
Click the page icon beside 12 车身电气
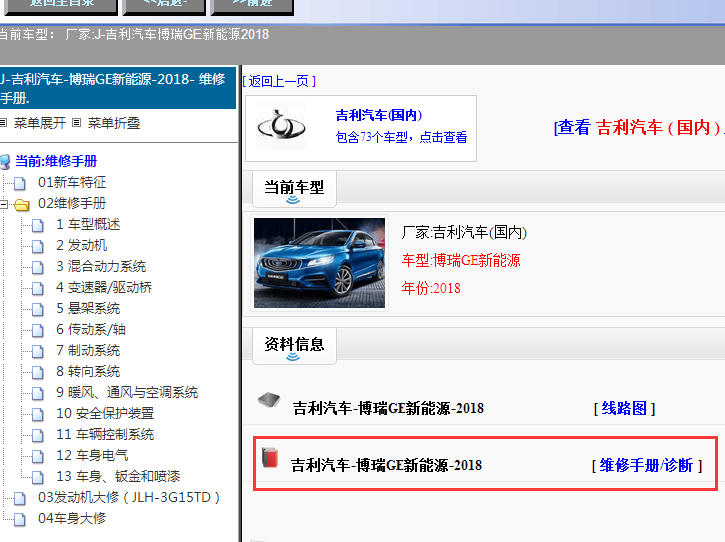[x=37, y=456]
